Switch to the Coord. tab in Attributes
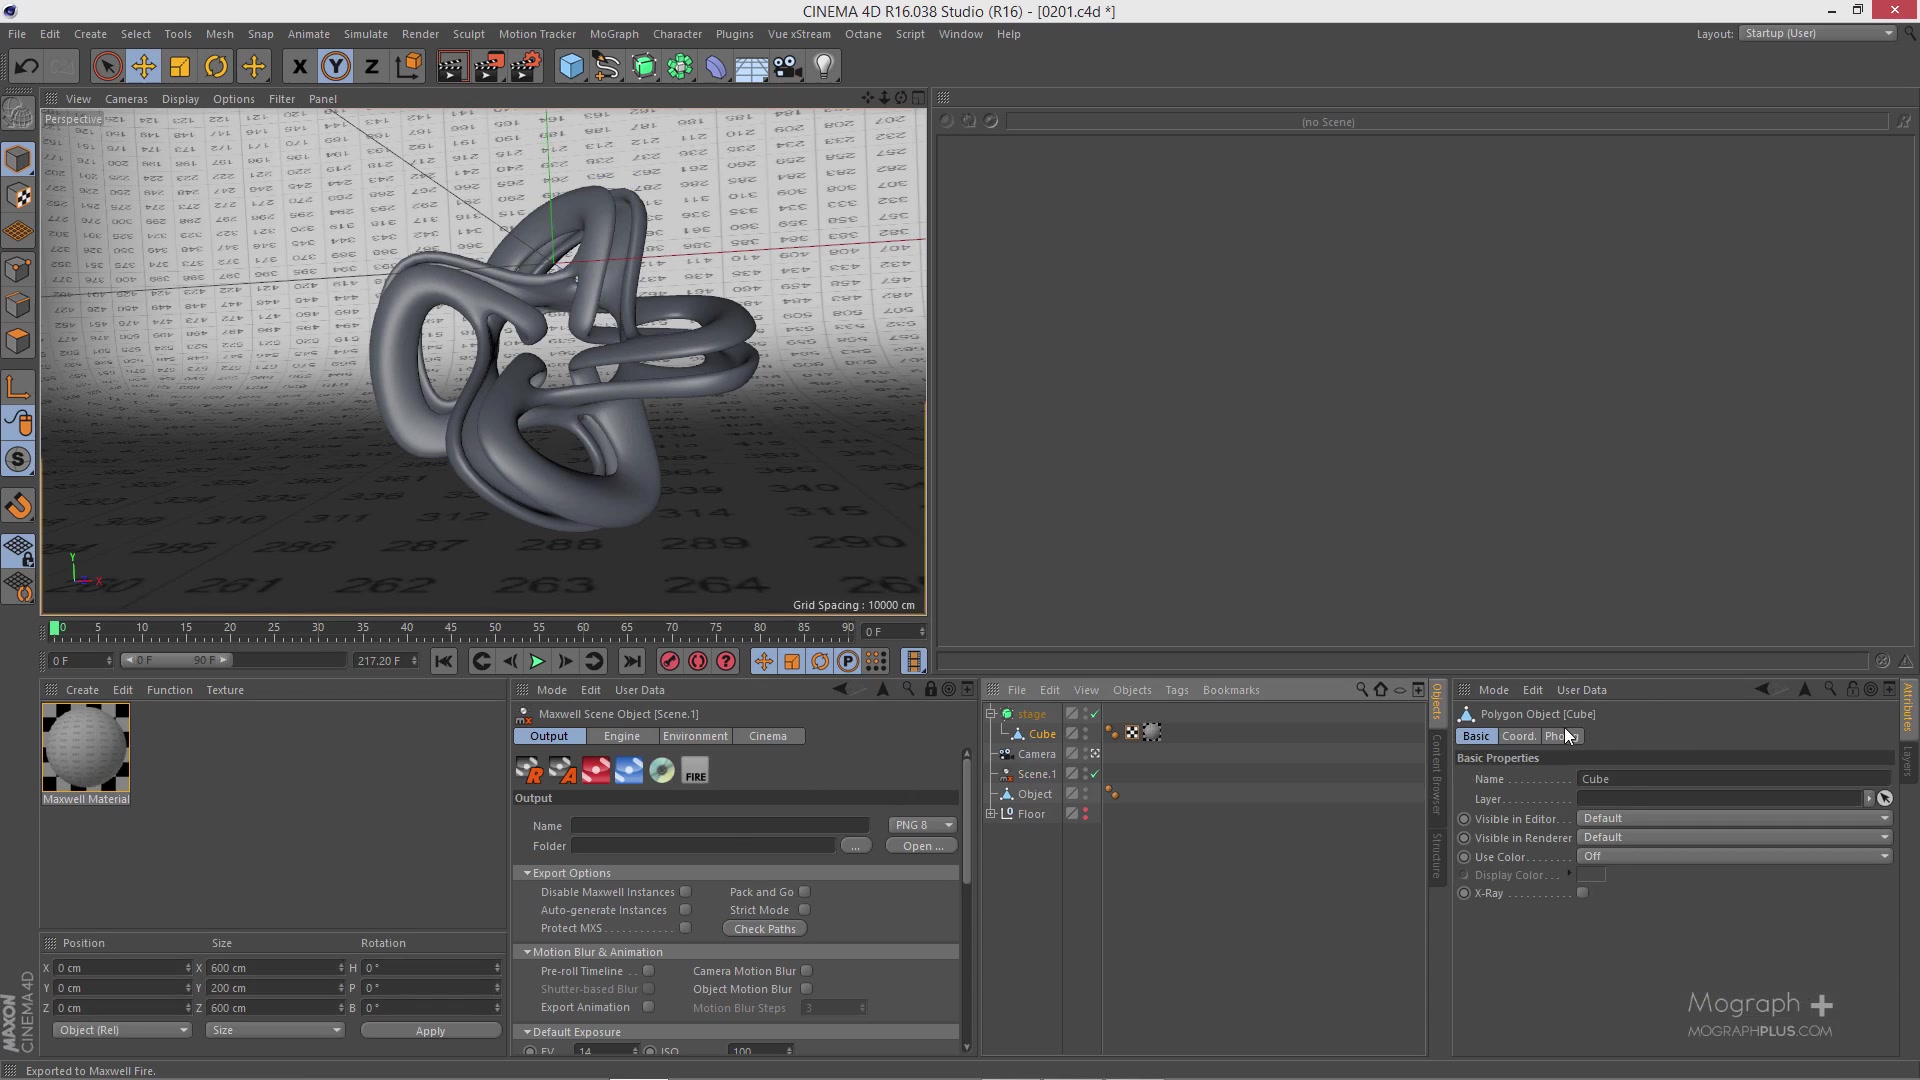The image size is (1920, 1080). coord(1519,735)
